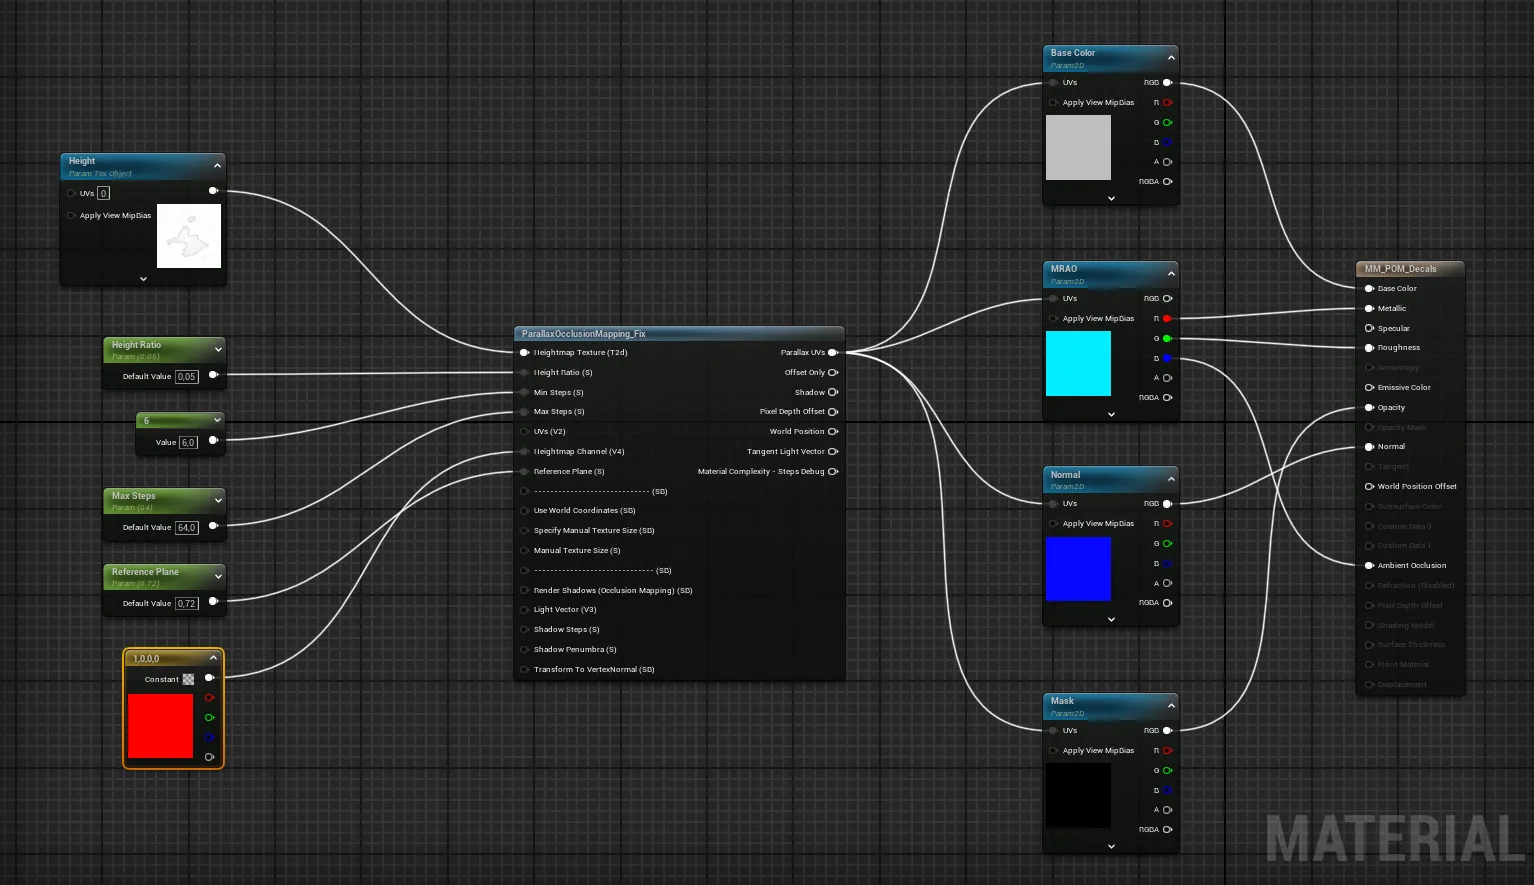
Task: Click the red R output pin on the MRAO node
Action: pyautogui.click(x=1167, y=318)
